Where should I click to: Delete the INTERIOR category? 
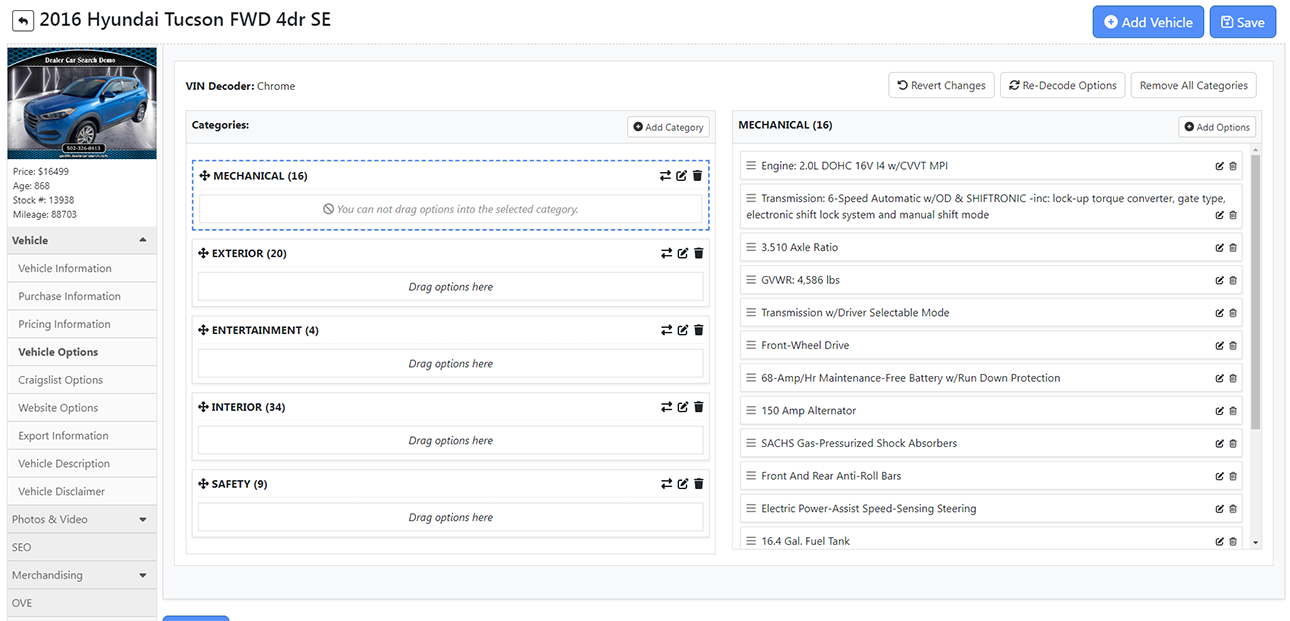(x=698, y=407)
